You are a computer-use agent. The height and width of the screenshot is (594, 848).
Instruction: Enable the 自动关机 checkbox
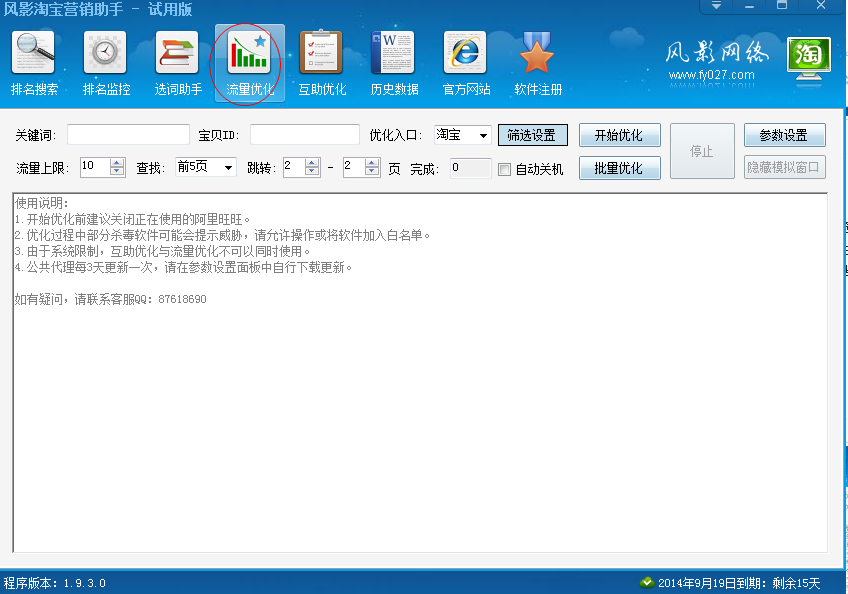click(x=504, y=169)
